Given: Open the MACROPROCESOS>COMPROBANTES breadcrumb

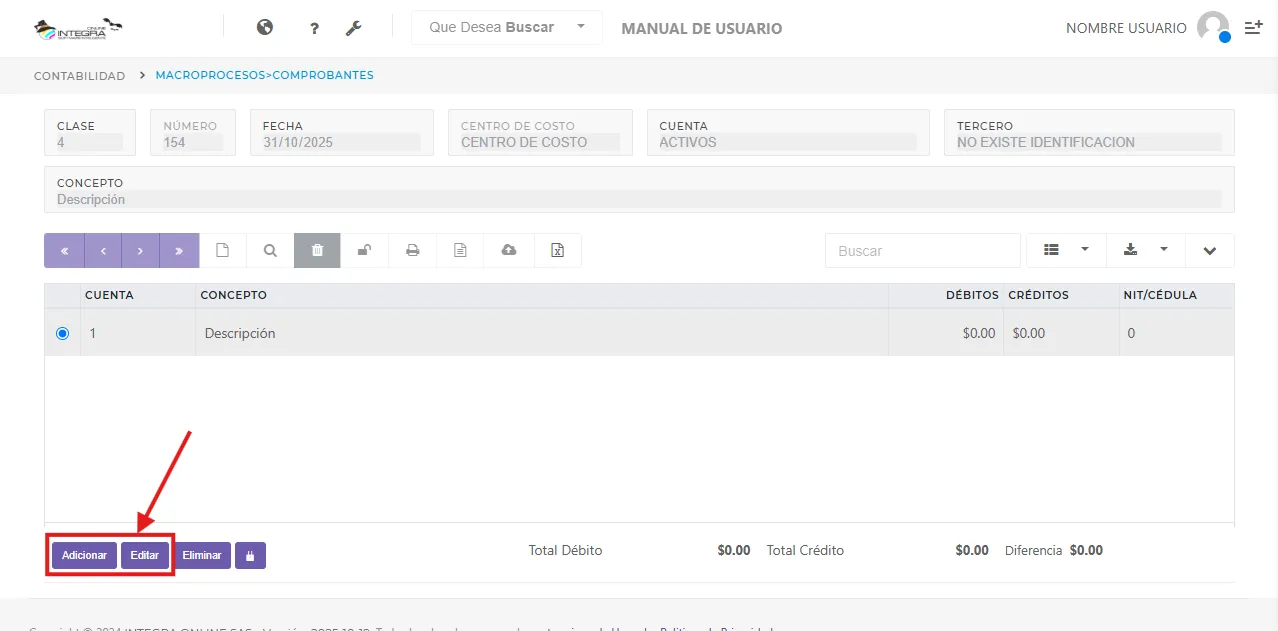Looking at the screenshot, I should coord(264,75).
